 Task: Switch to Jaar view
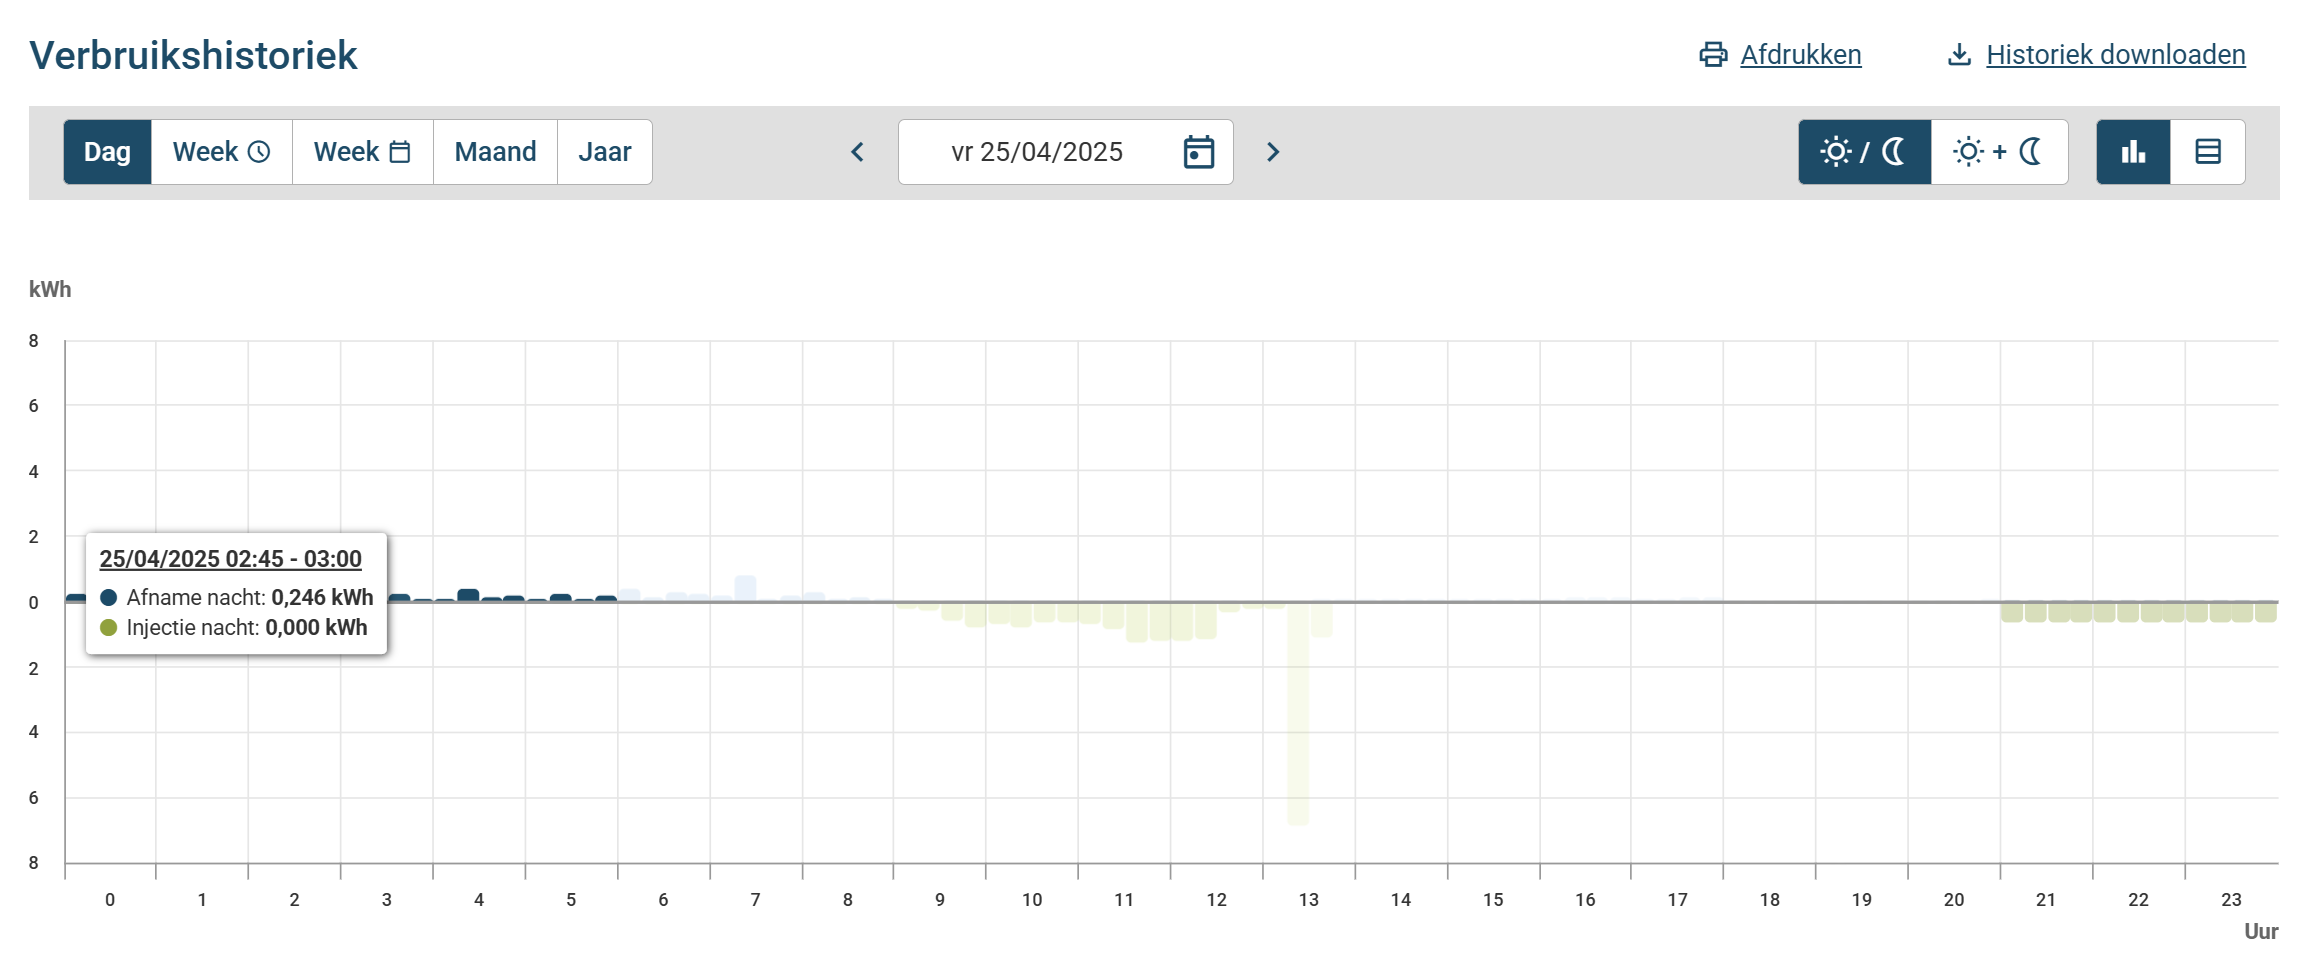pyautogui.click(x=604, y=152)
